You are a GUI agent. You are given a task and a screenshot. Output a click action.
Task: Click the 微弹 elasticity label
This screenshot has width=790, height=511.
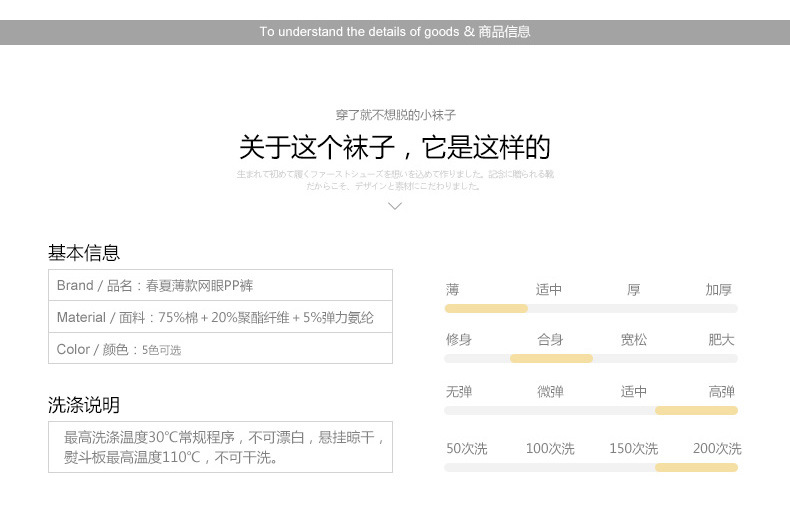point(550,392)
